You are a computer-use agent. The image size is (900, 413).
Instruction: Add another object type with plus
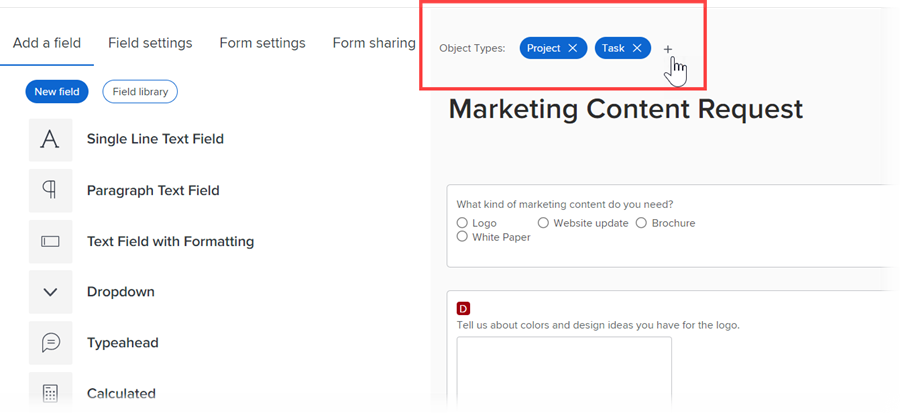pos(668,49)
